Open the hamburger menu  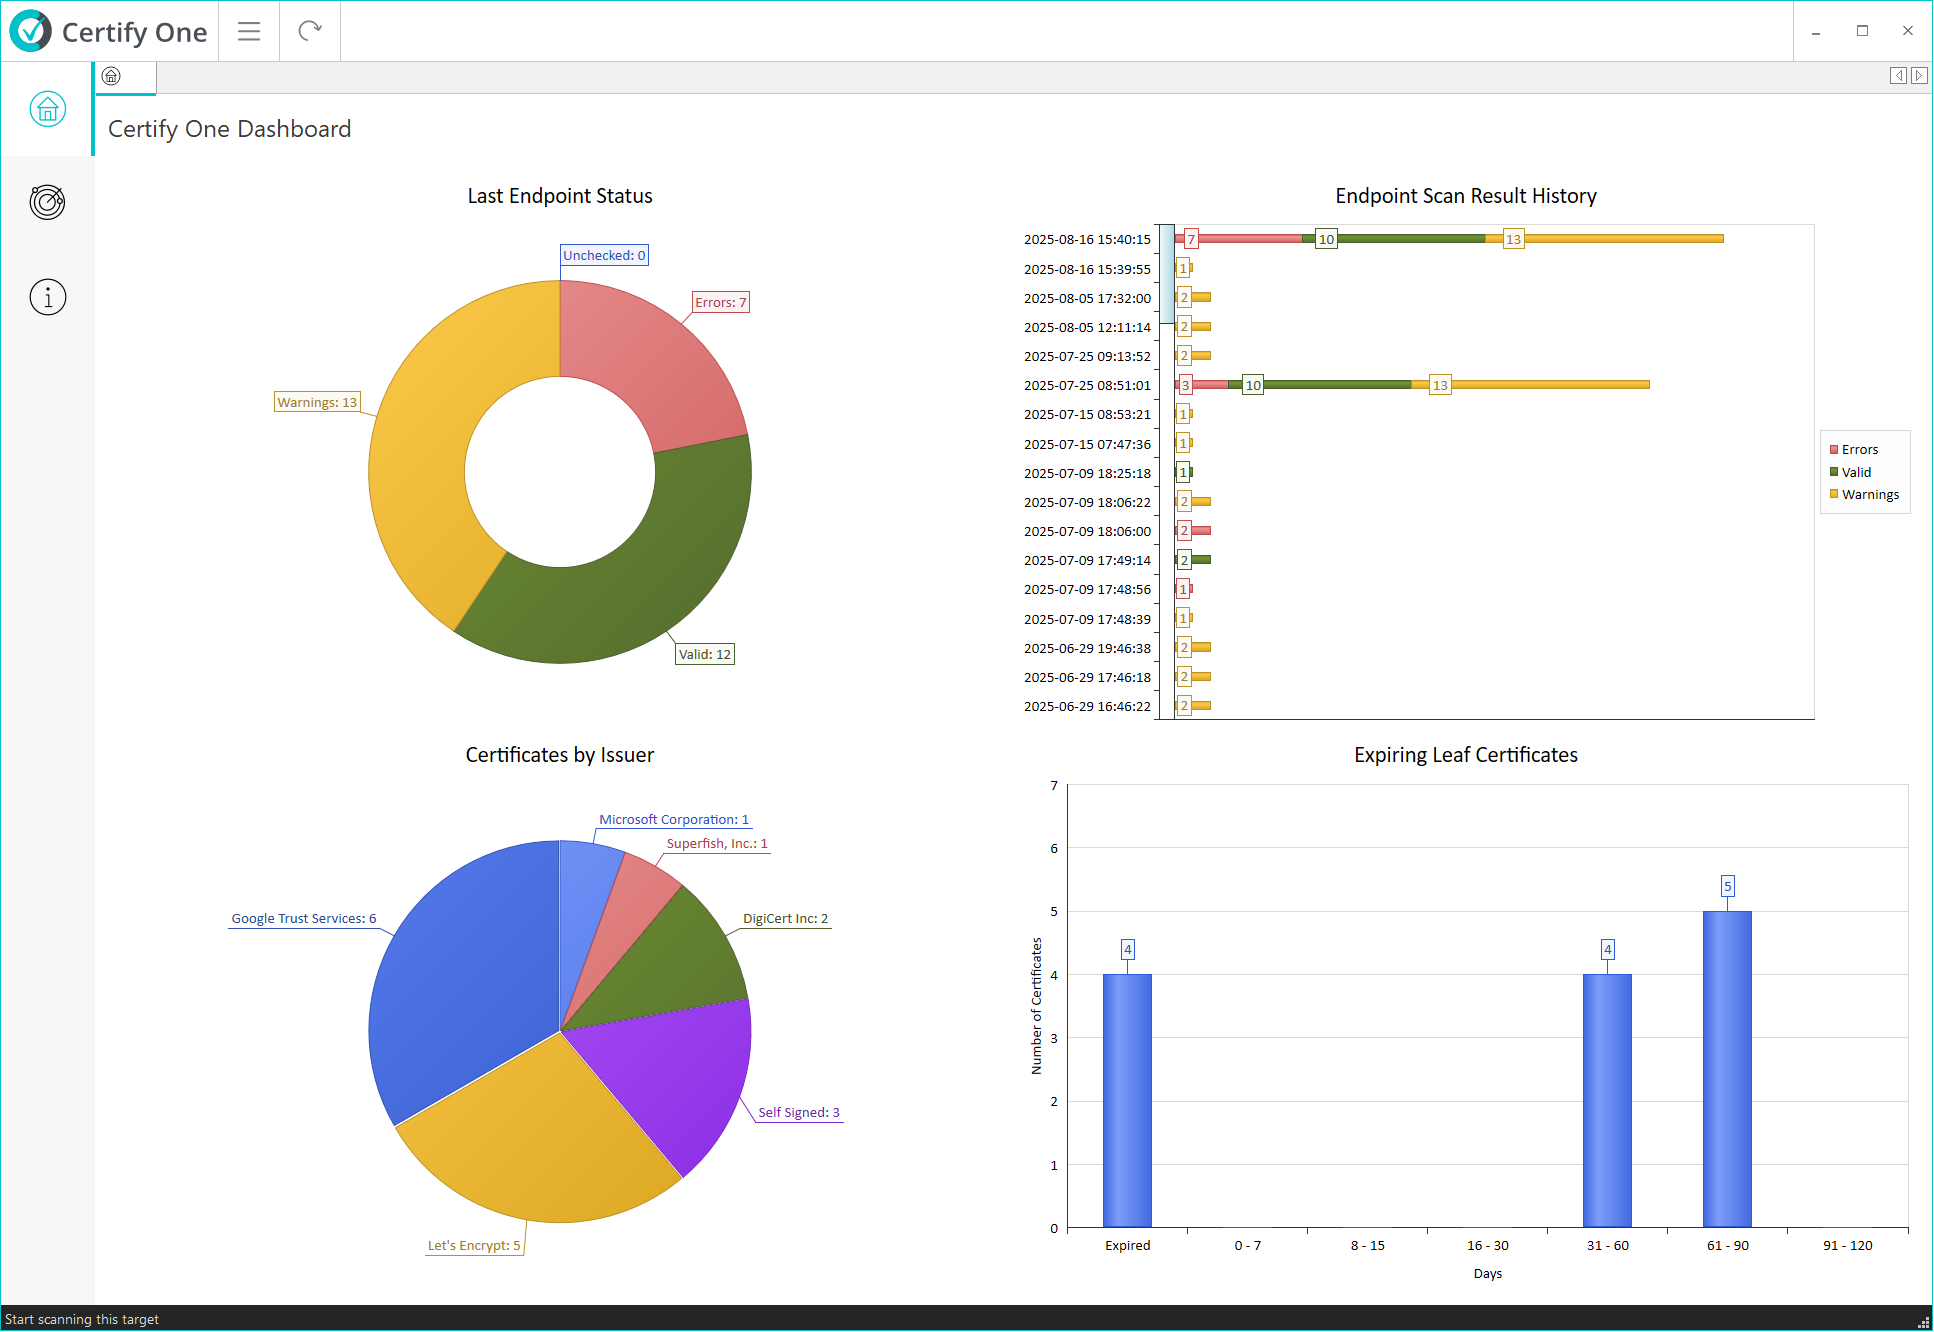[249, 31]
